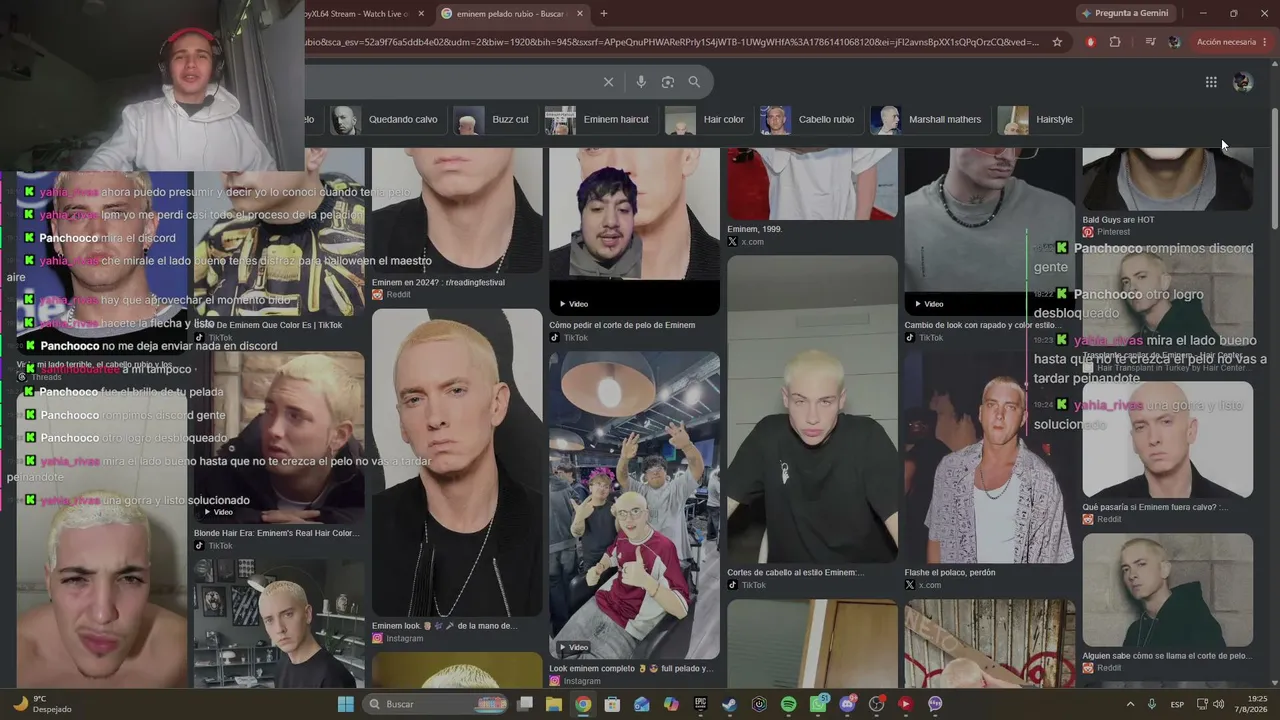Open Google Lens image search
This screenshot has height=720, width=1280.
668,82
